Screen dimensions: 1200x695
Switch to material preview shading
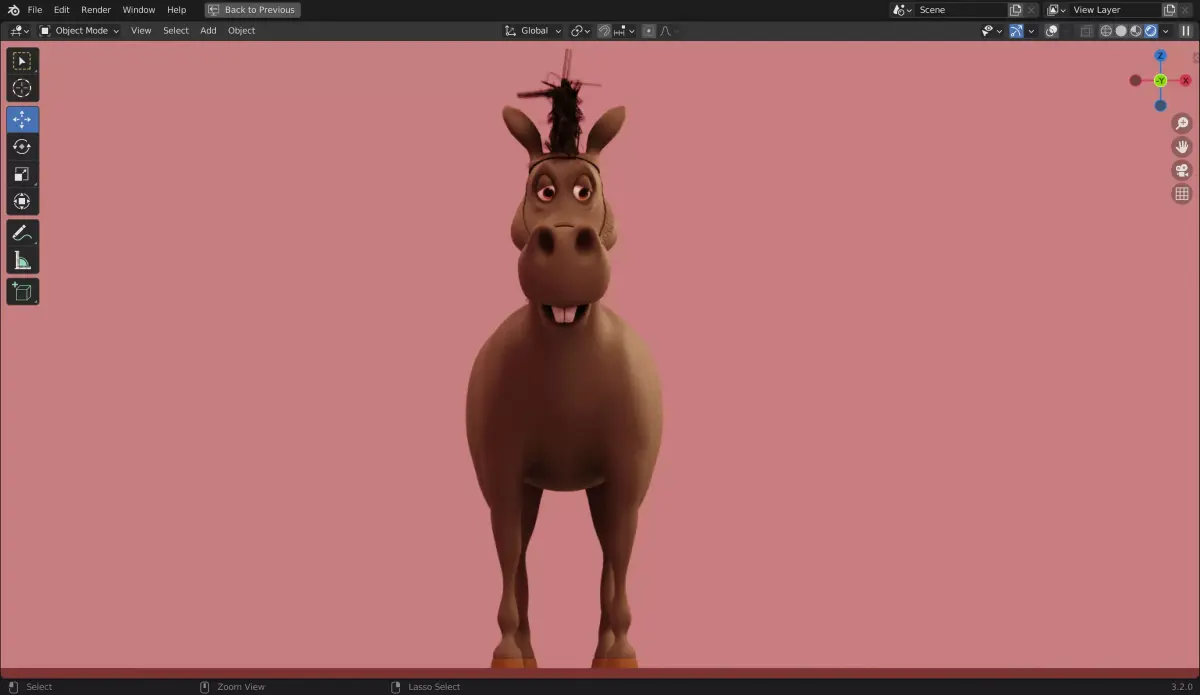1136,31
